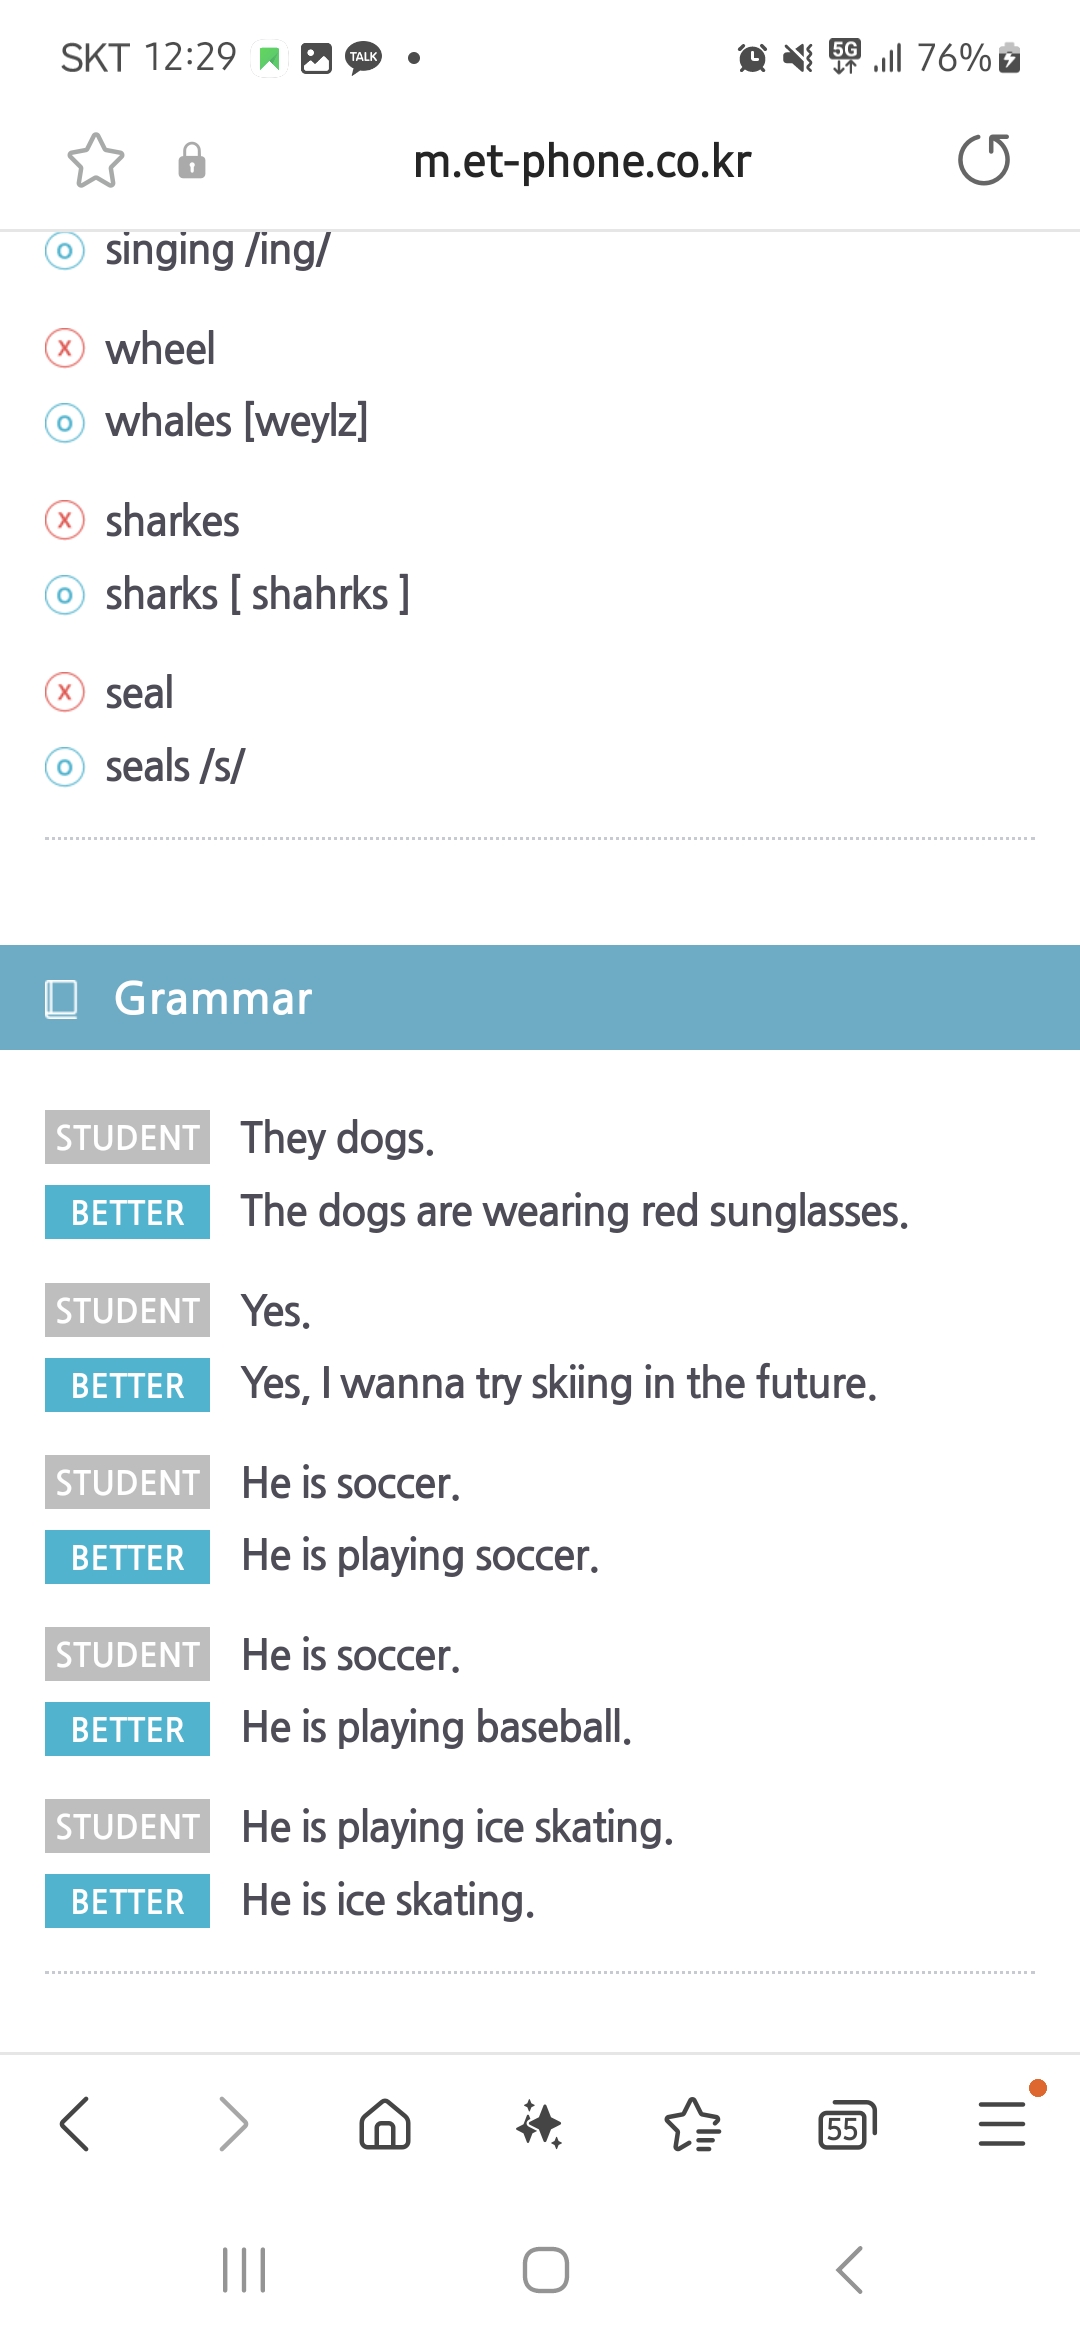1080x2340 pixels.
Task: Open the 55 tabs switcher
Action: pos(847,2125)
